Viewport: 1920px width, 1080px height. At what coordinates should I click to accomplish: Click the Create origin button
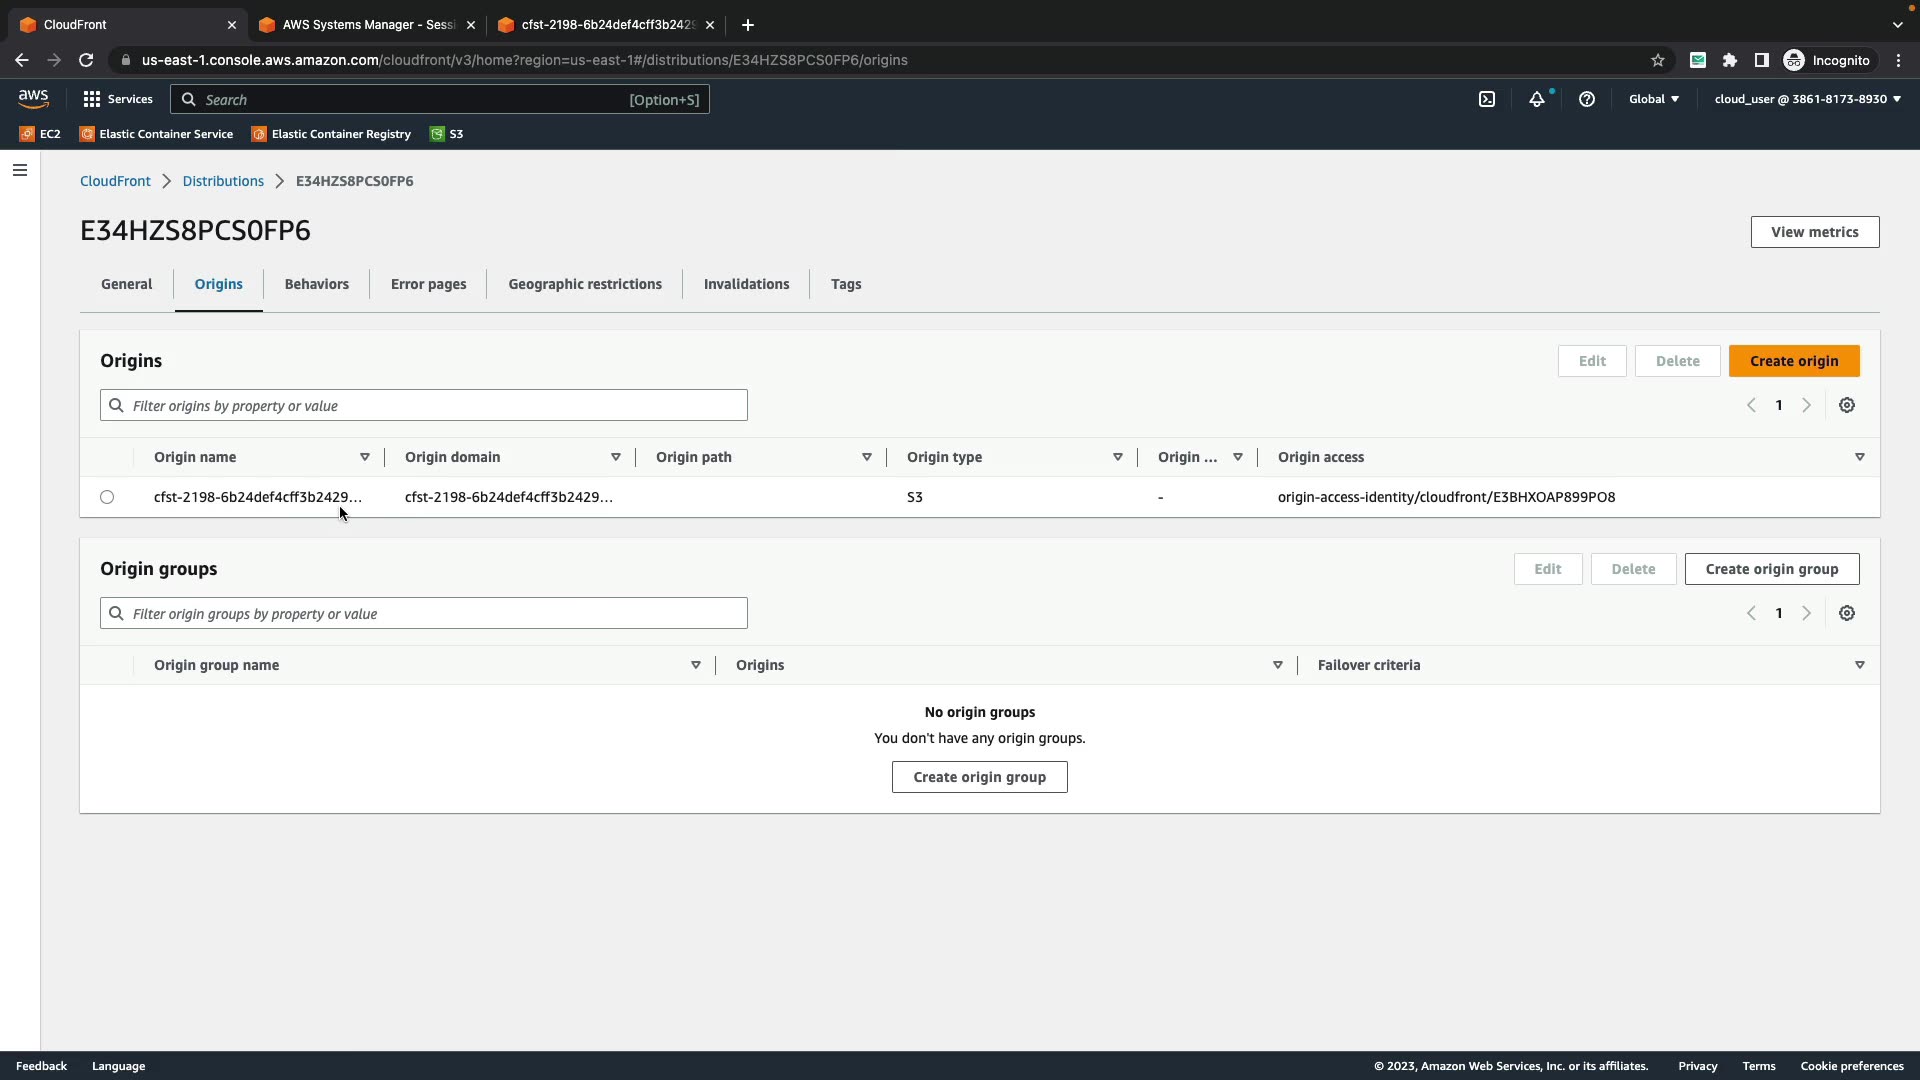pyautogui.click(x=1794, y=361)
